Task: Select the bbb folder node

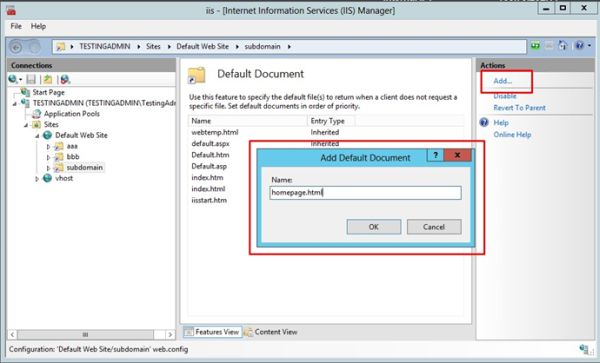Action: 73,156
